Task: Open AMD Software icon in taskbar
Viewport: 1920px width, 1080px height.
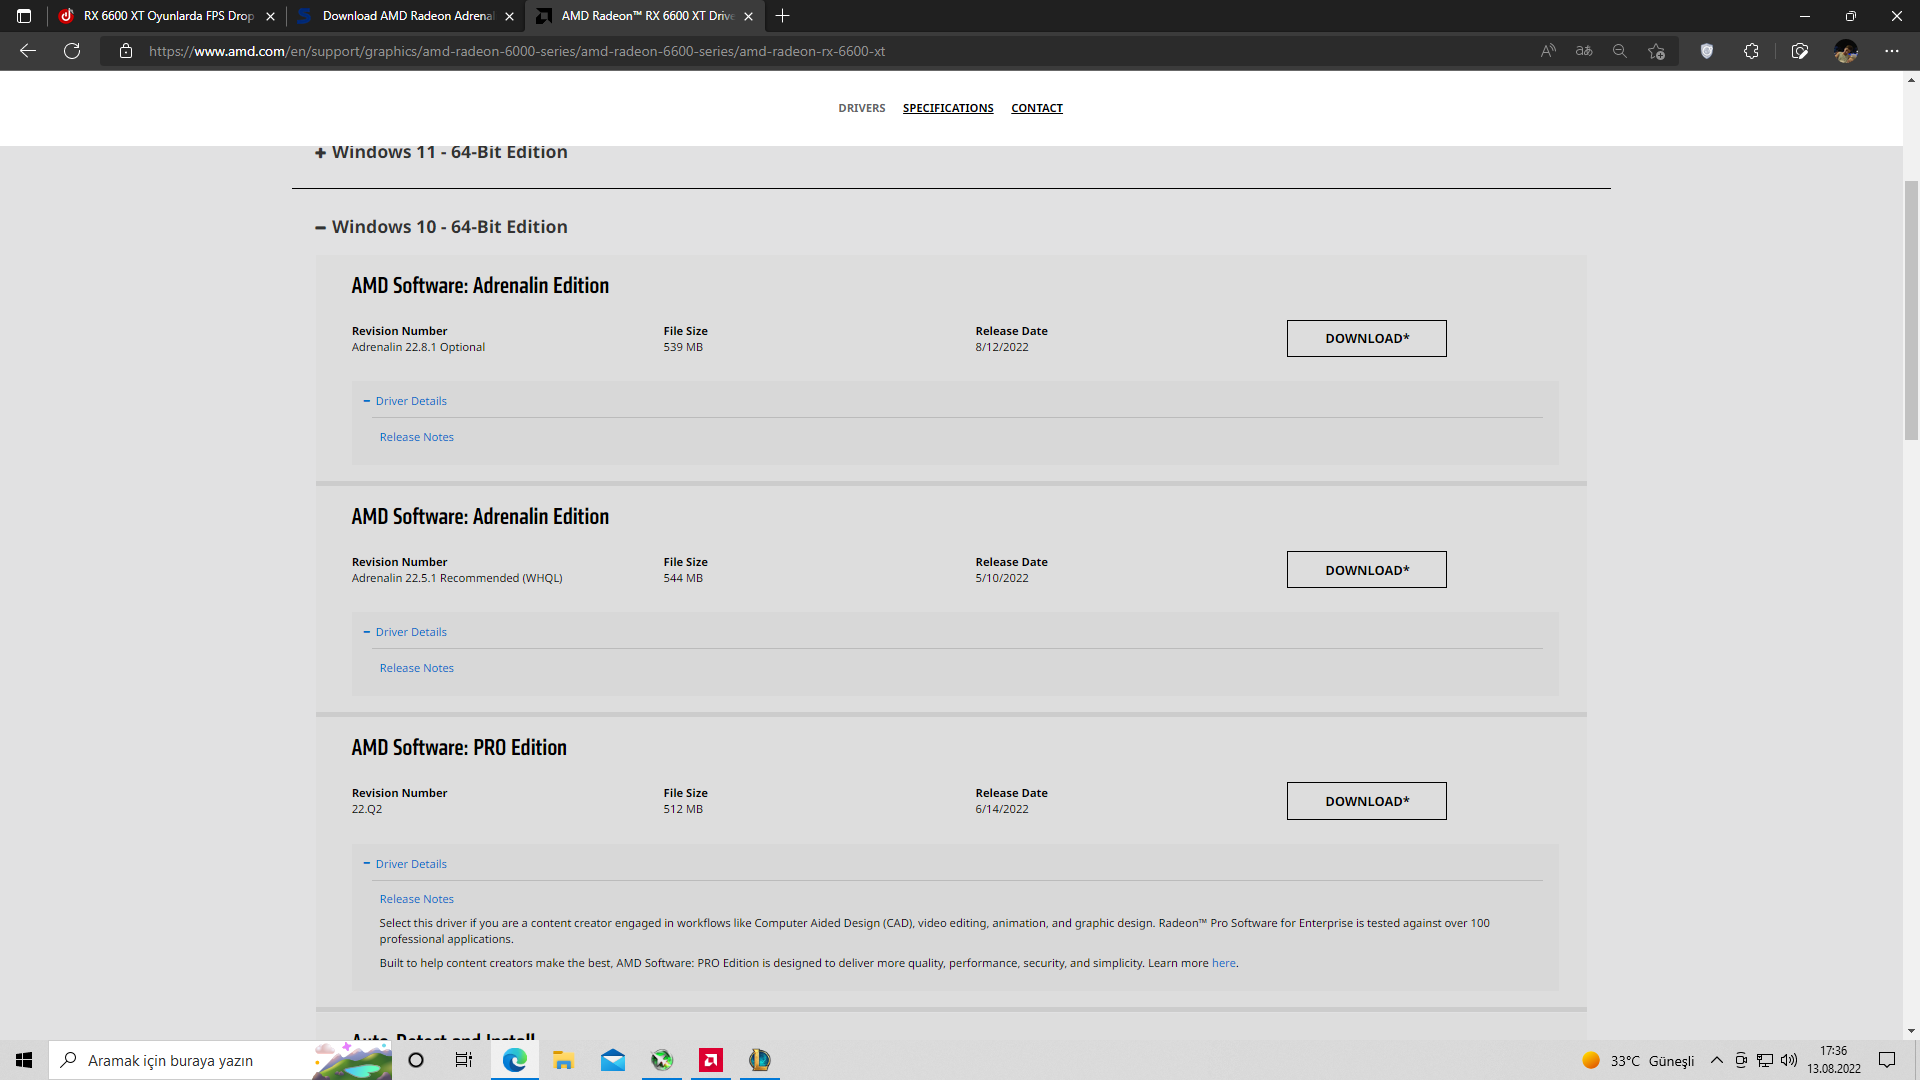Action: tap(711, 1060)
